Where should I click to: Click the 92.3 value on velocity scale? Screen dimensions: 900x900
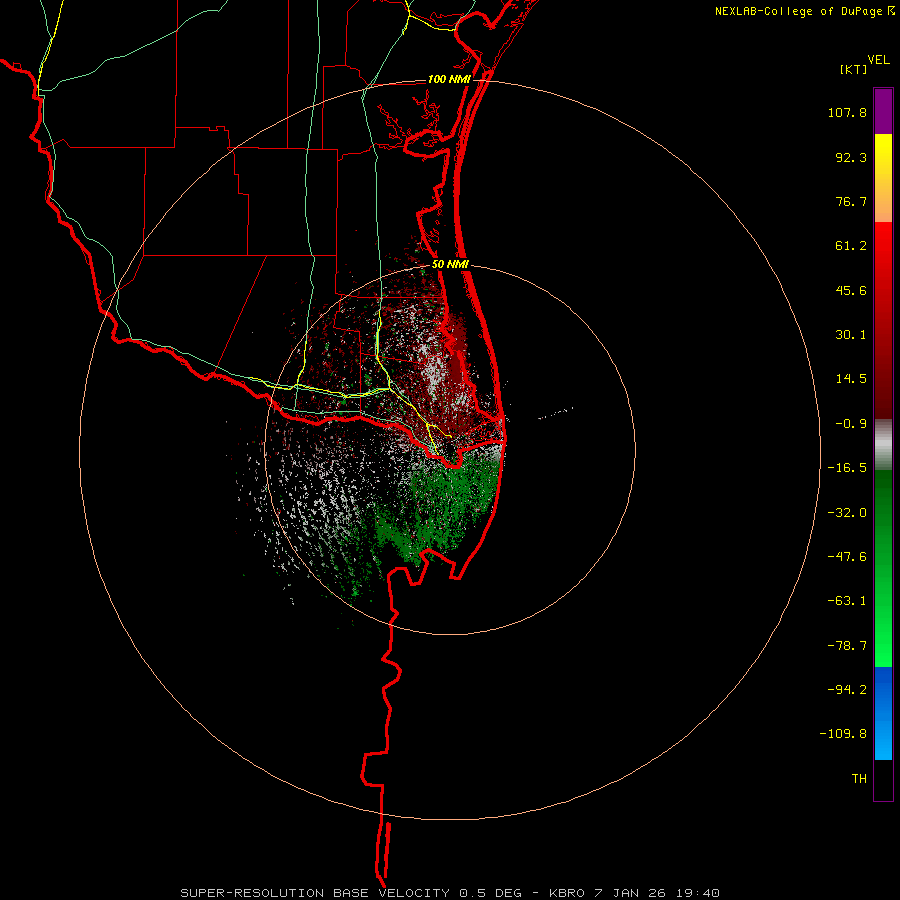click(851, 157)
